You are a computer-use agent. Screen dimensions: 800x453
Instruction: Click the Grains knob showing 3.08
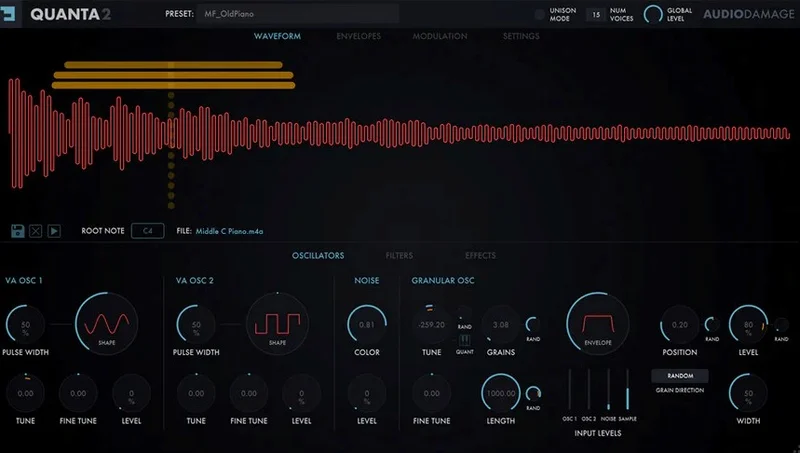pos(501,324)
